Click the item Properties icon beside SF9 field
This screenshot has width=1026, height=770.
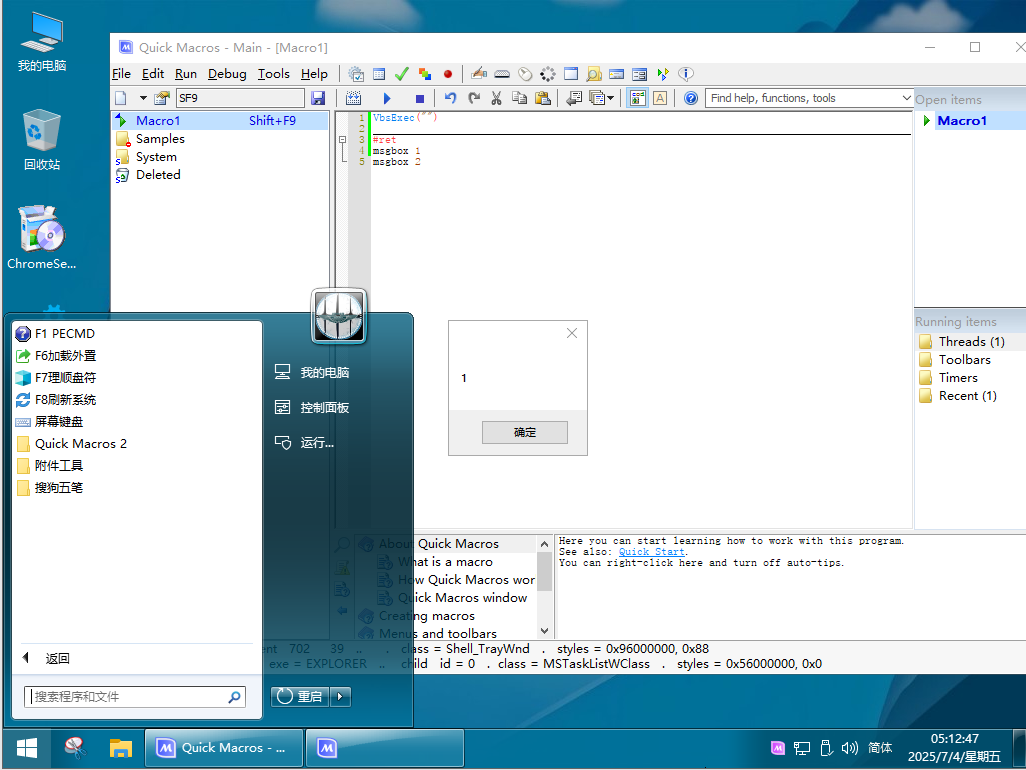162,98
